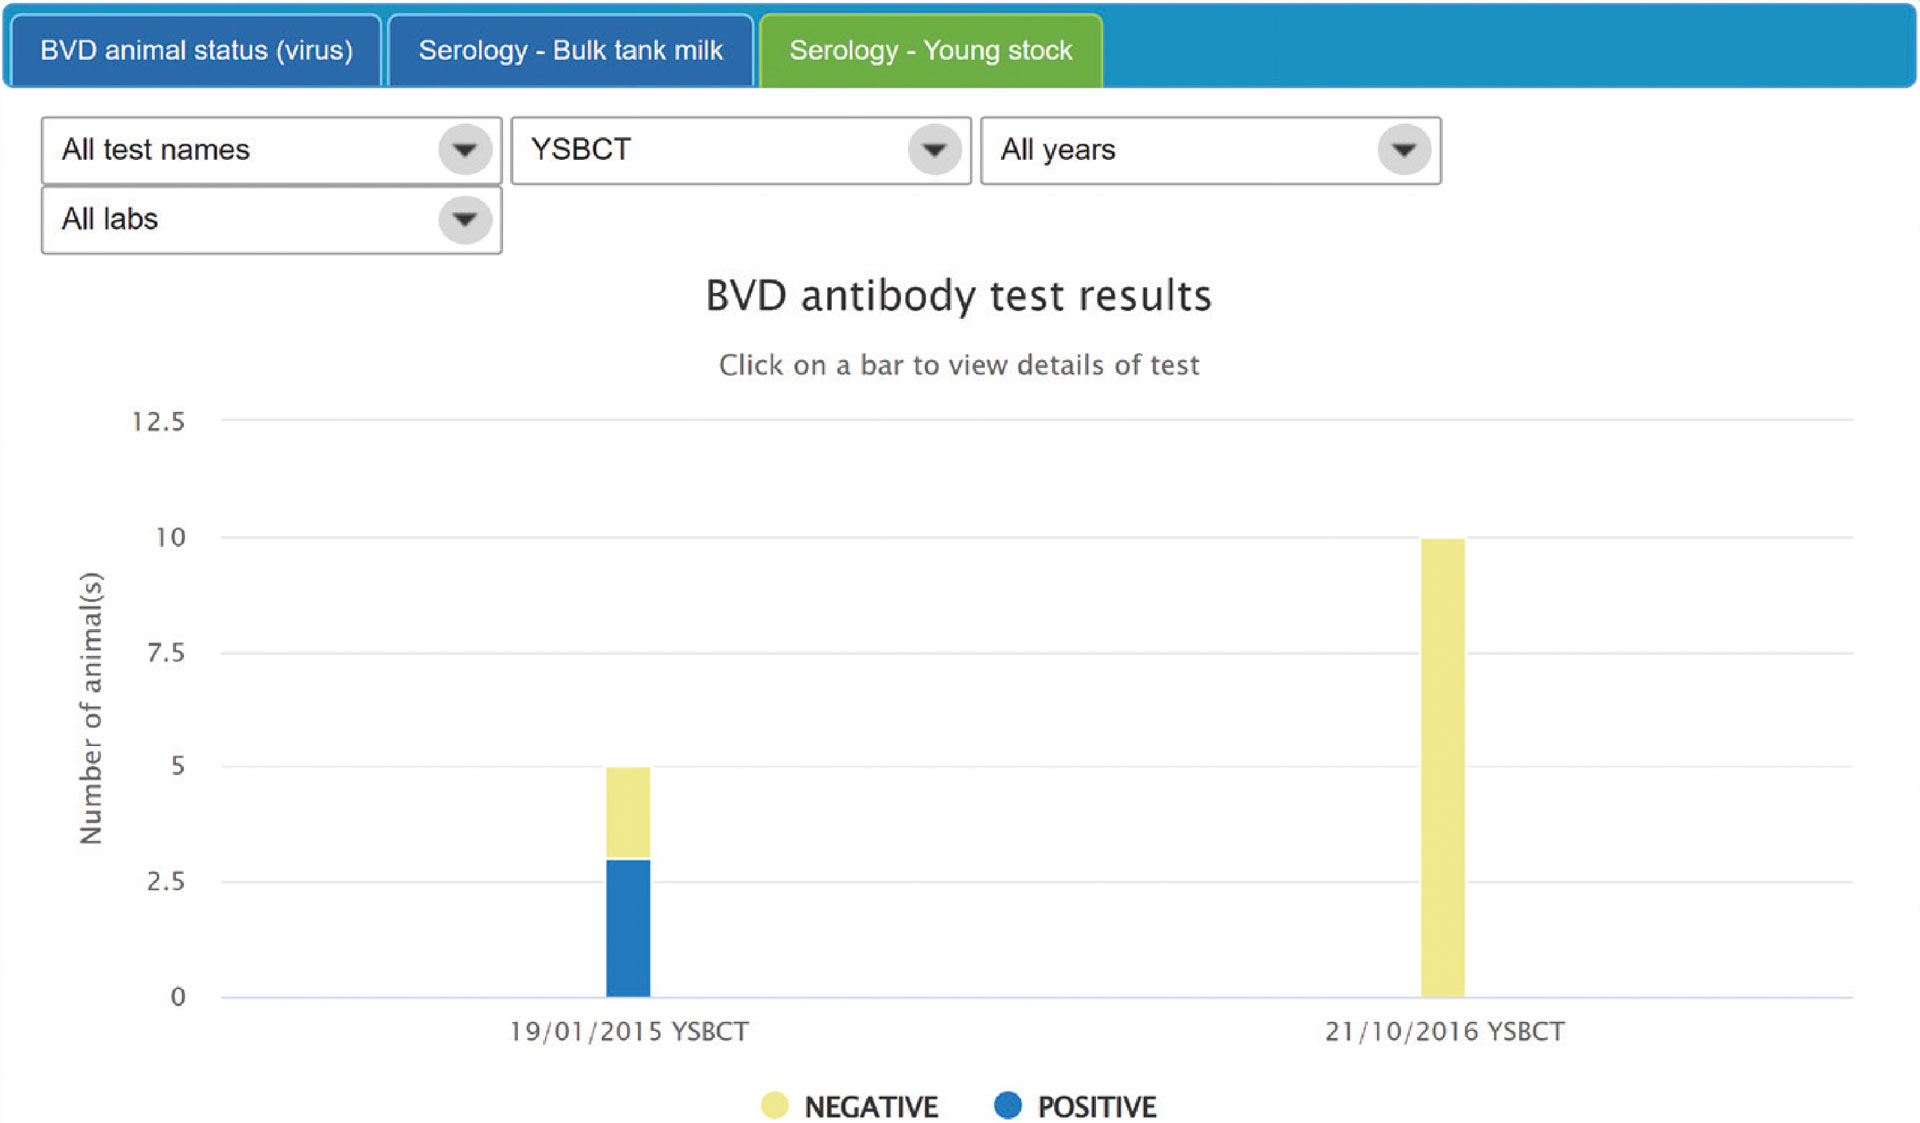
Task: Toggle POSITIVE series via blue legend dot
Action: tap(1008, 1105)
